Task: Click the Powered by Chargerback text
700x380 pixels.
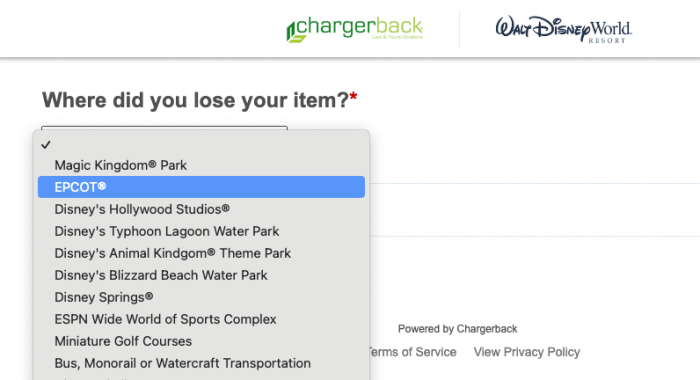Action: (458, 329)
